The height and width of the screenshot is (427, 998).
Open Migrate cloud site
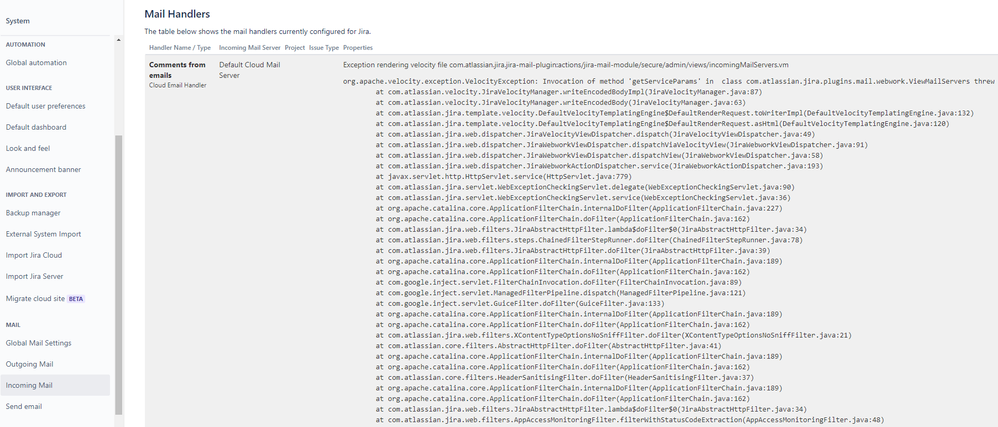pos(35,298)
